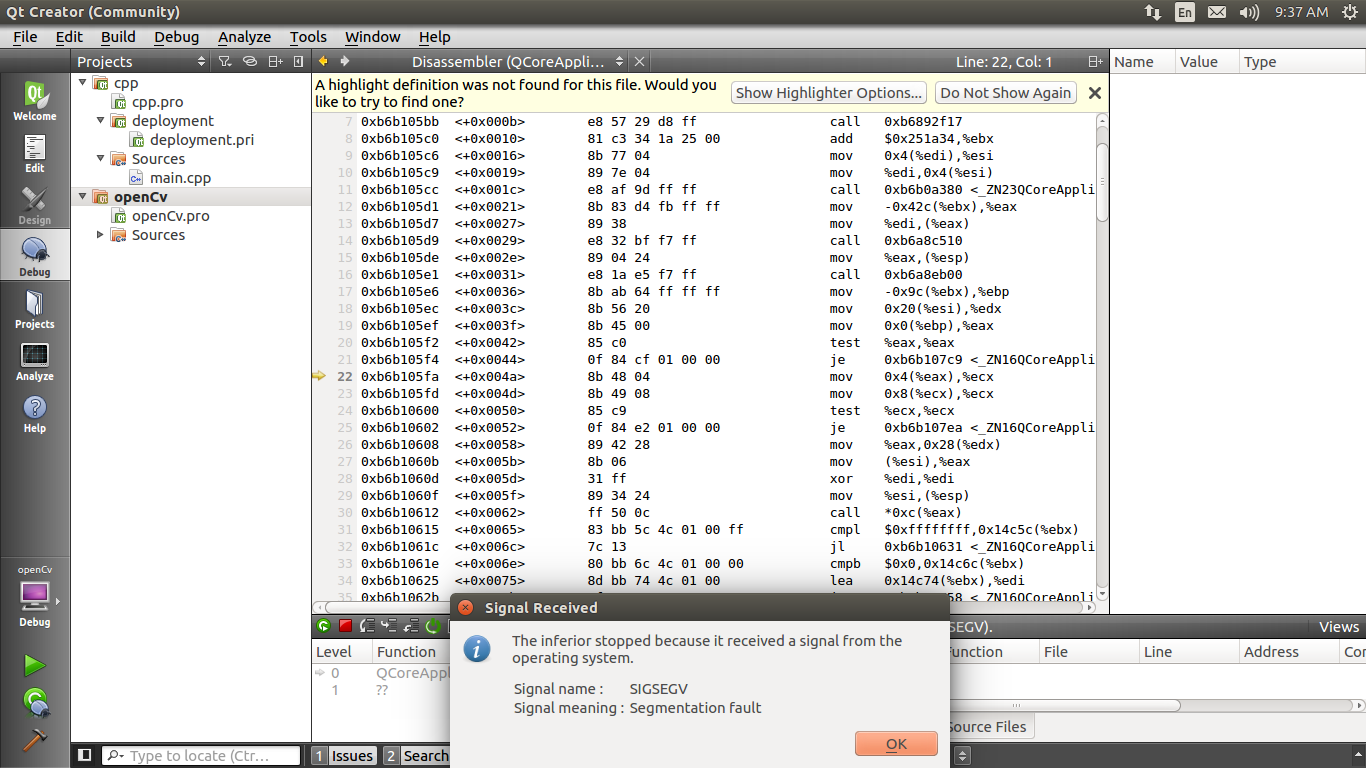1366x768 pixels.
Task: Open the Tools menu
Action: (308, 37)
